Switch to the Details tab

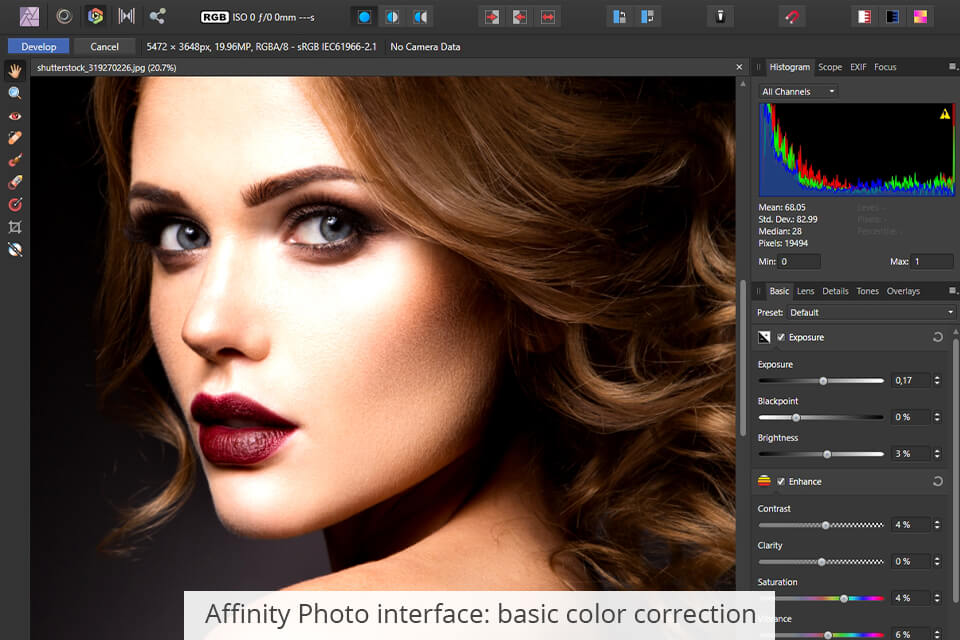835,292
